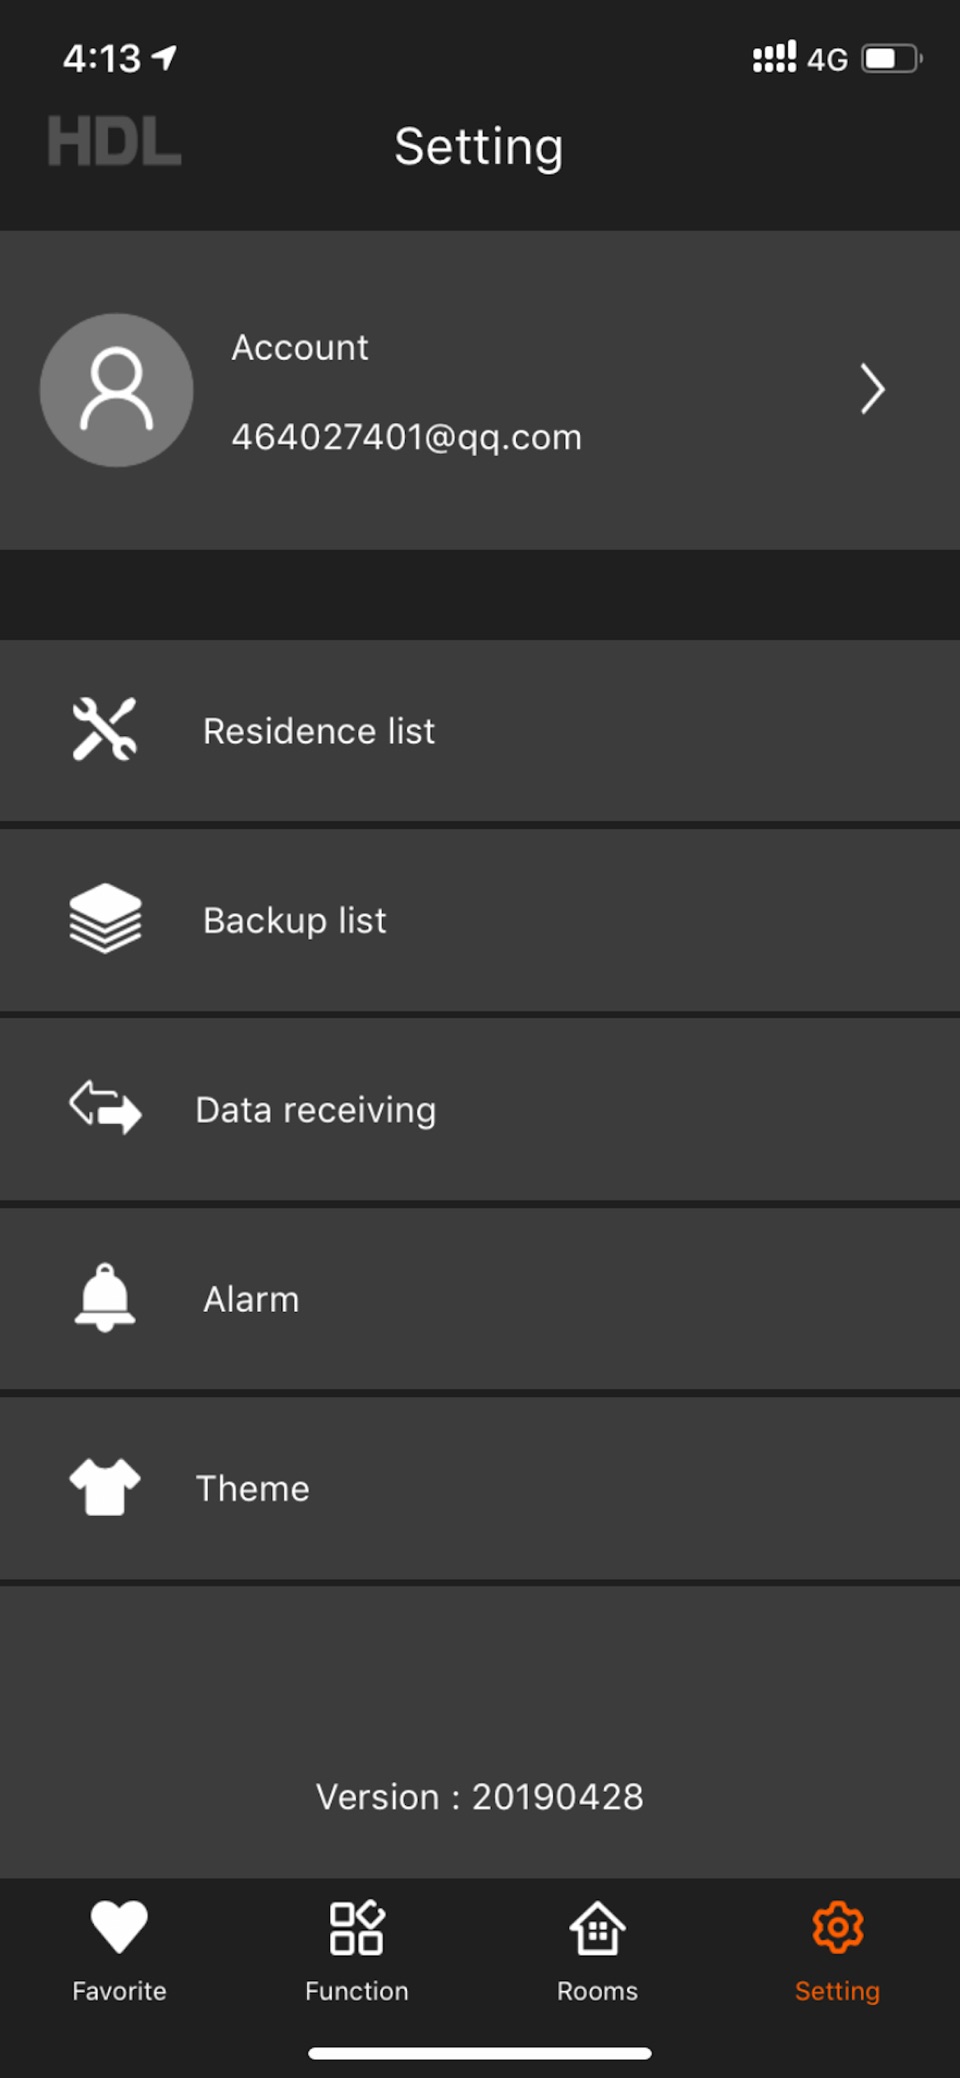This screenshot has height=2078, width=960.
Task: Select the Theme option
Action: (480, 1488)
